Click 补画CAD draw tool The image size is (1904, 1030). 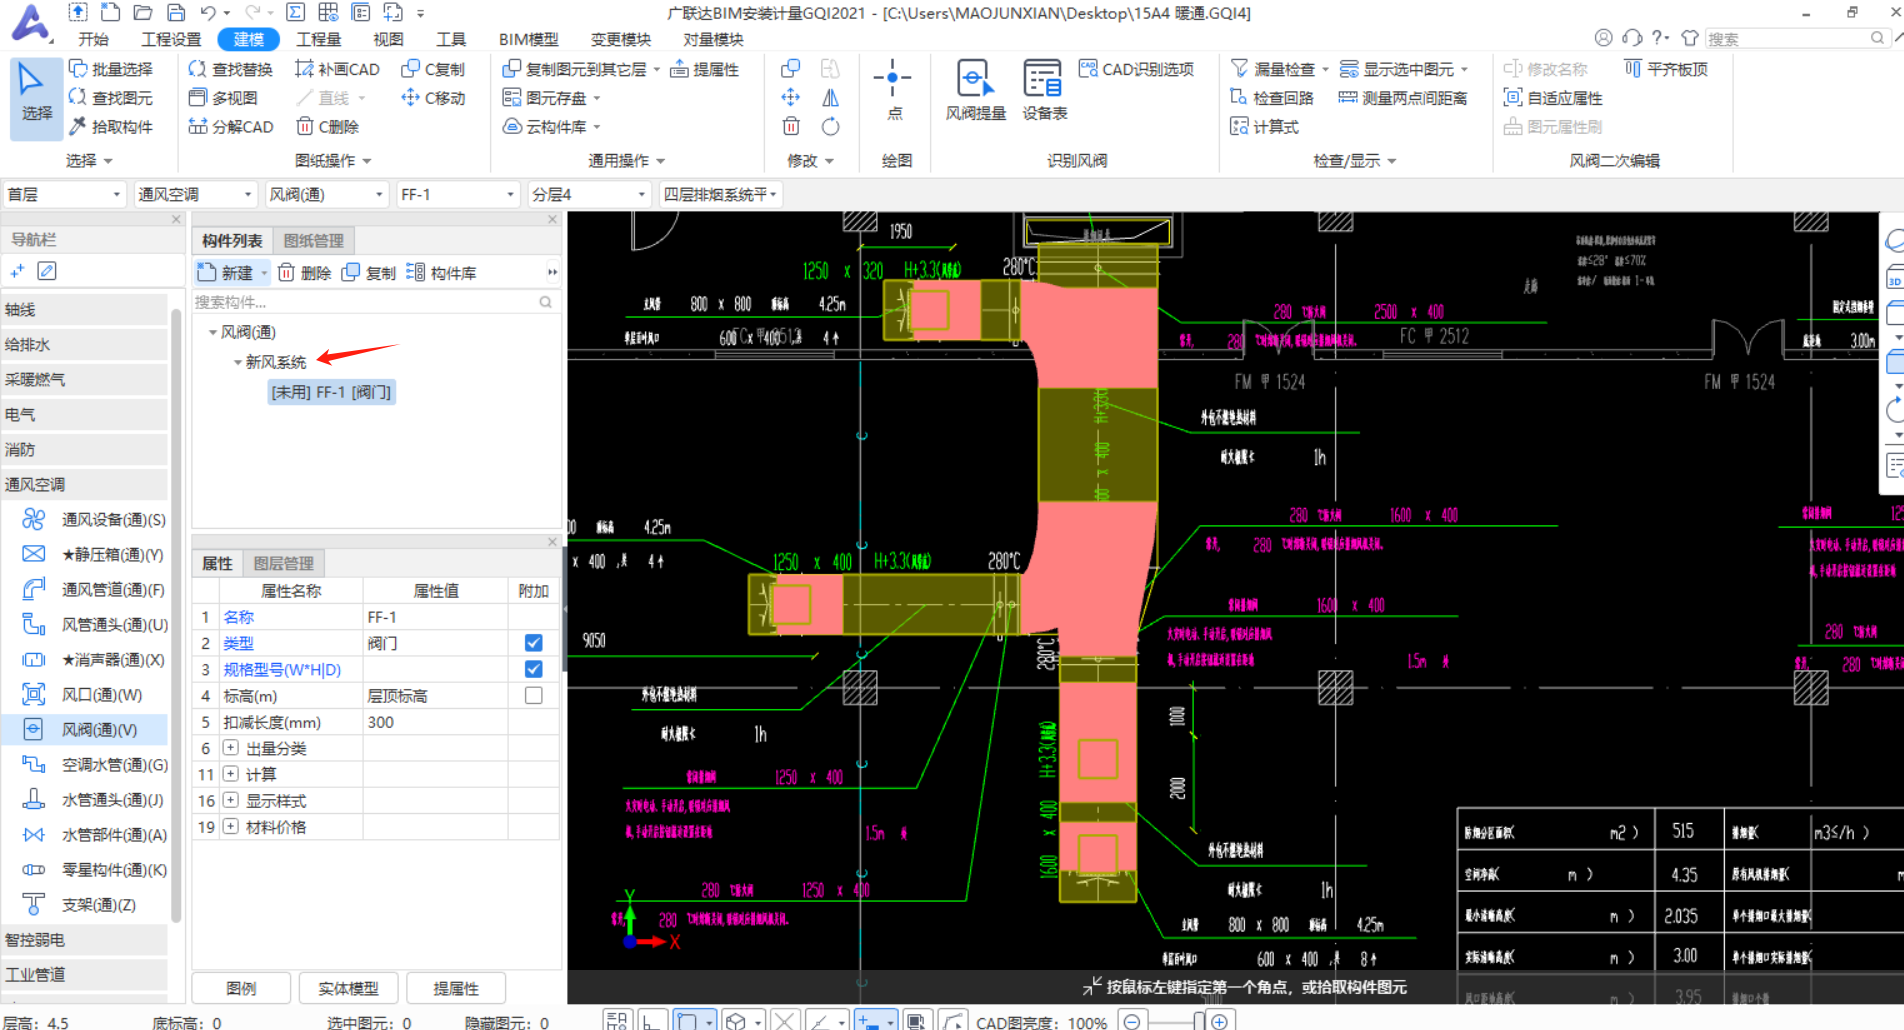[337, 69]
